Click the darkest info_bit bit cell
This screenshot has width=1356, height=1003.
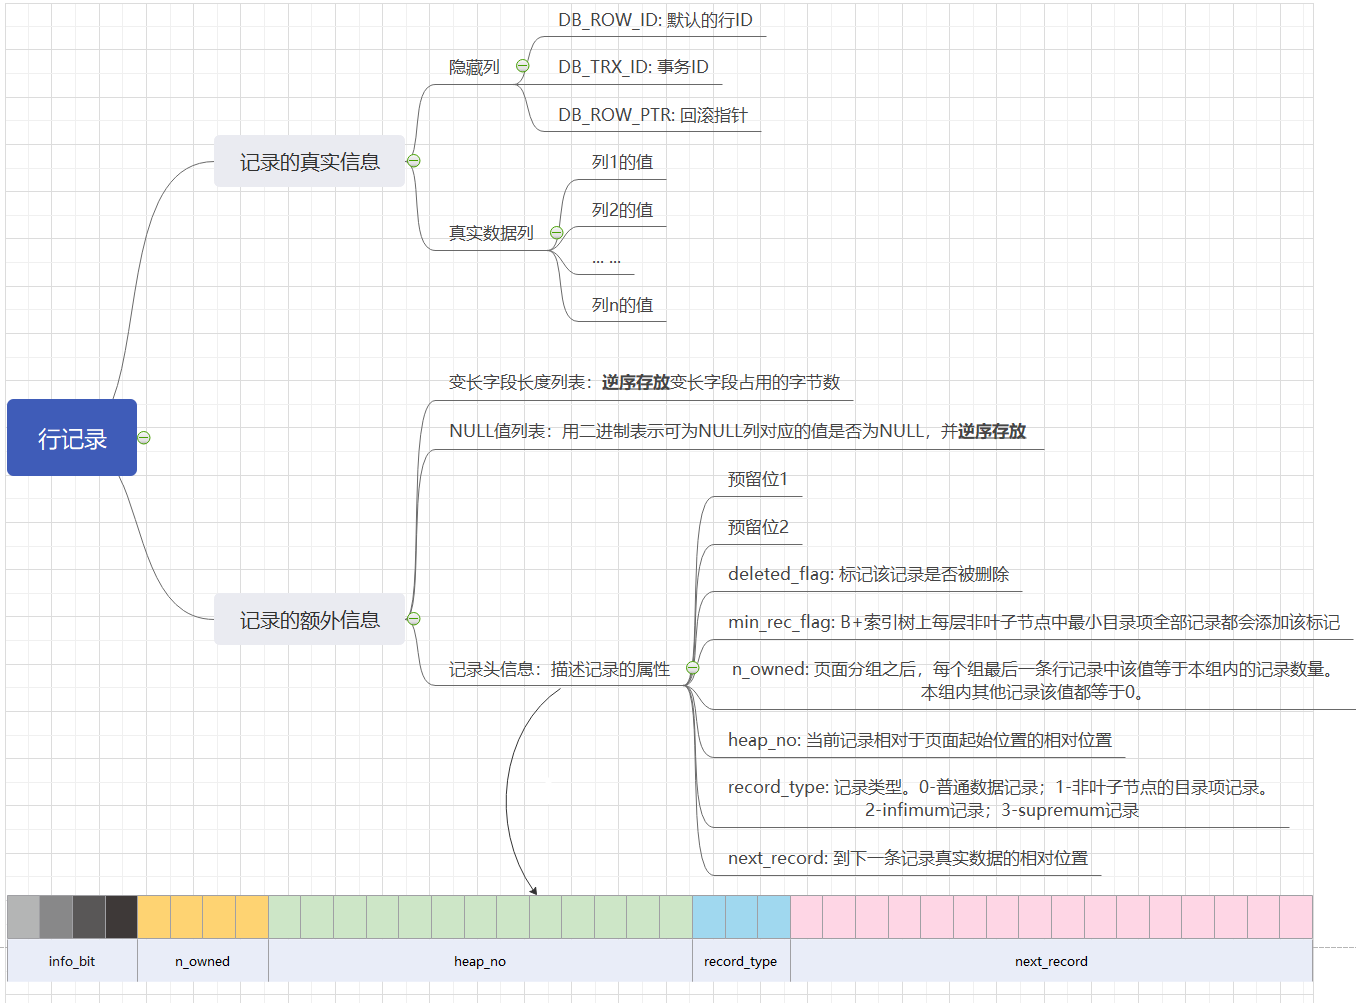pyautogui.click(x=121, y=917)
